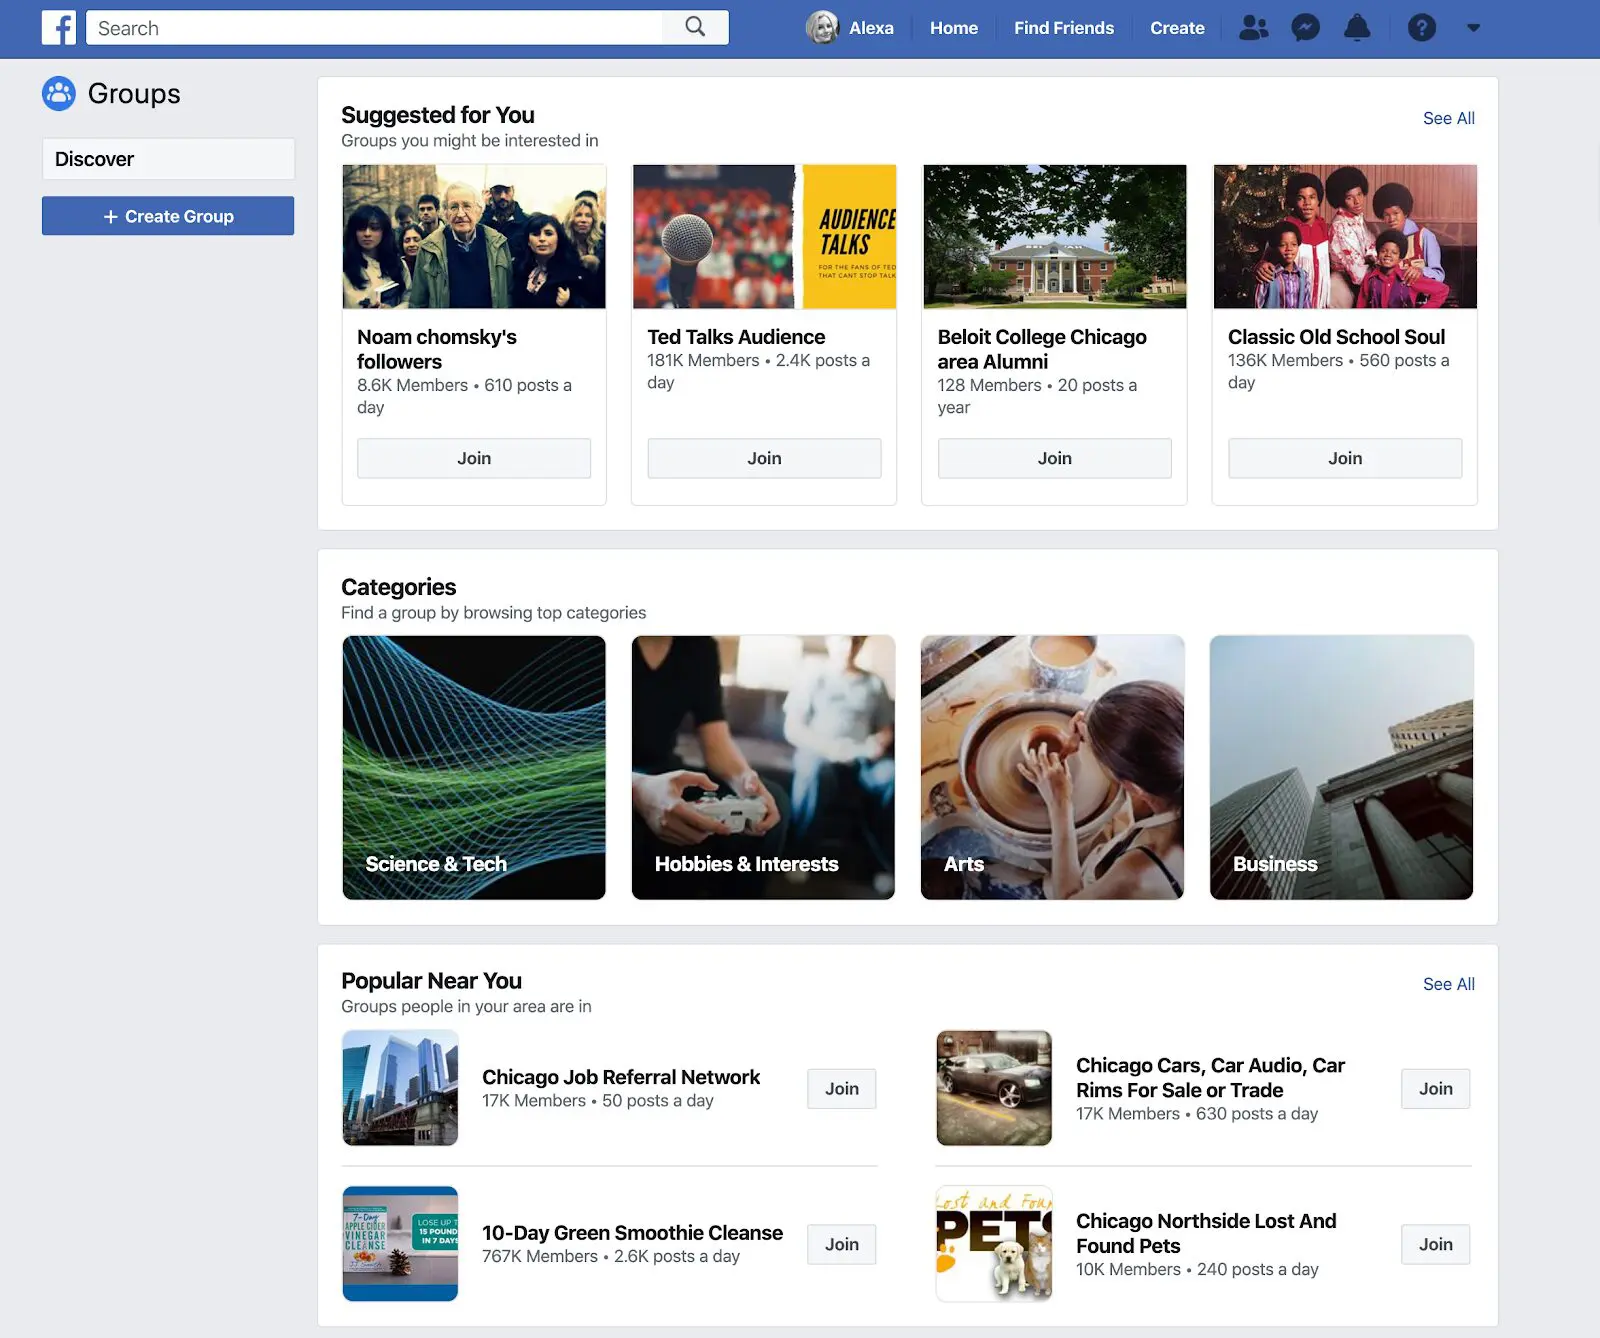Open Beloit College Chicago area Alumni title
Image resolution: width=1600 pixels, height=1338 pixels.
tap(1042, 349)
